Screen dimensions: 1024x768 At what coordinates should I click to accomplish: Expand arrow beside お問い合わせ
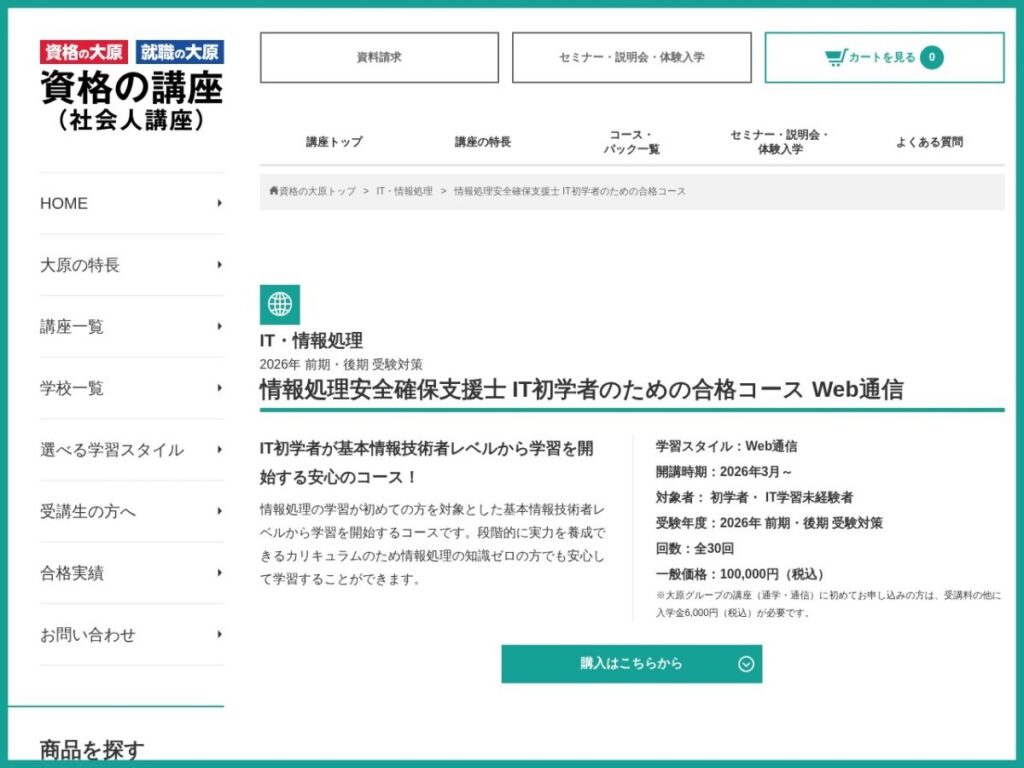[x=219, y=634]
